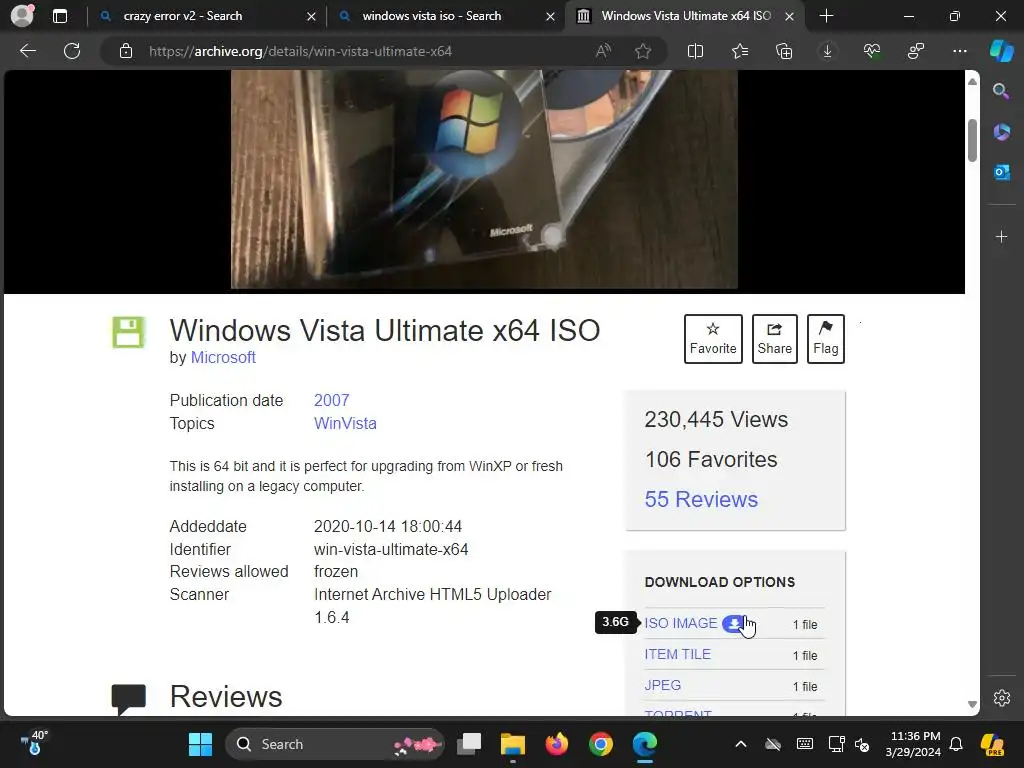Image resolution: width=1024 pixels, height=768 pixels.
Task: Start Read aloud from the address bar
Action: coord(603,51)
